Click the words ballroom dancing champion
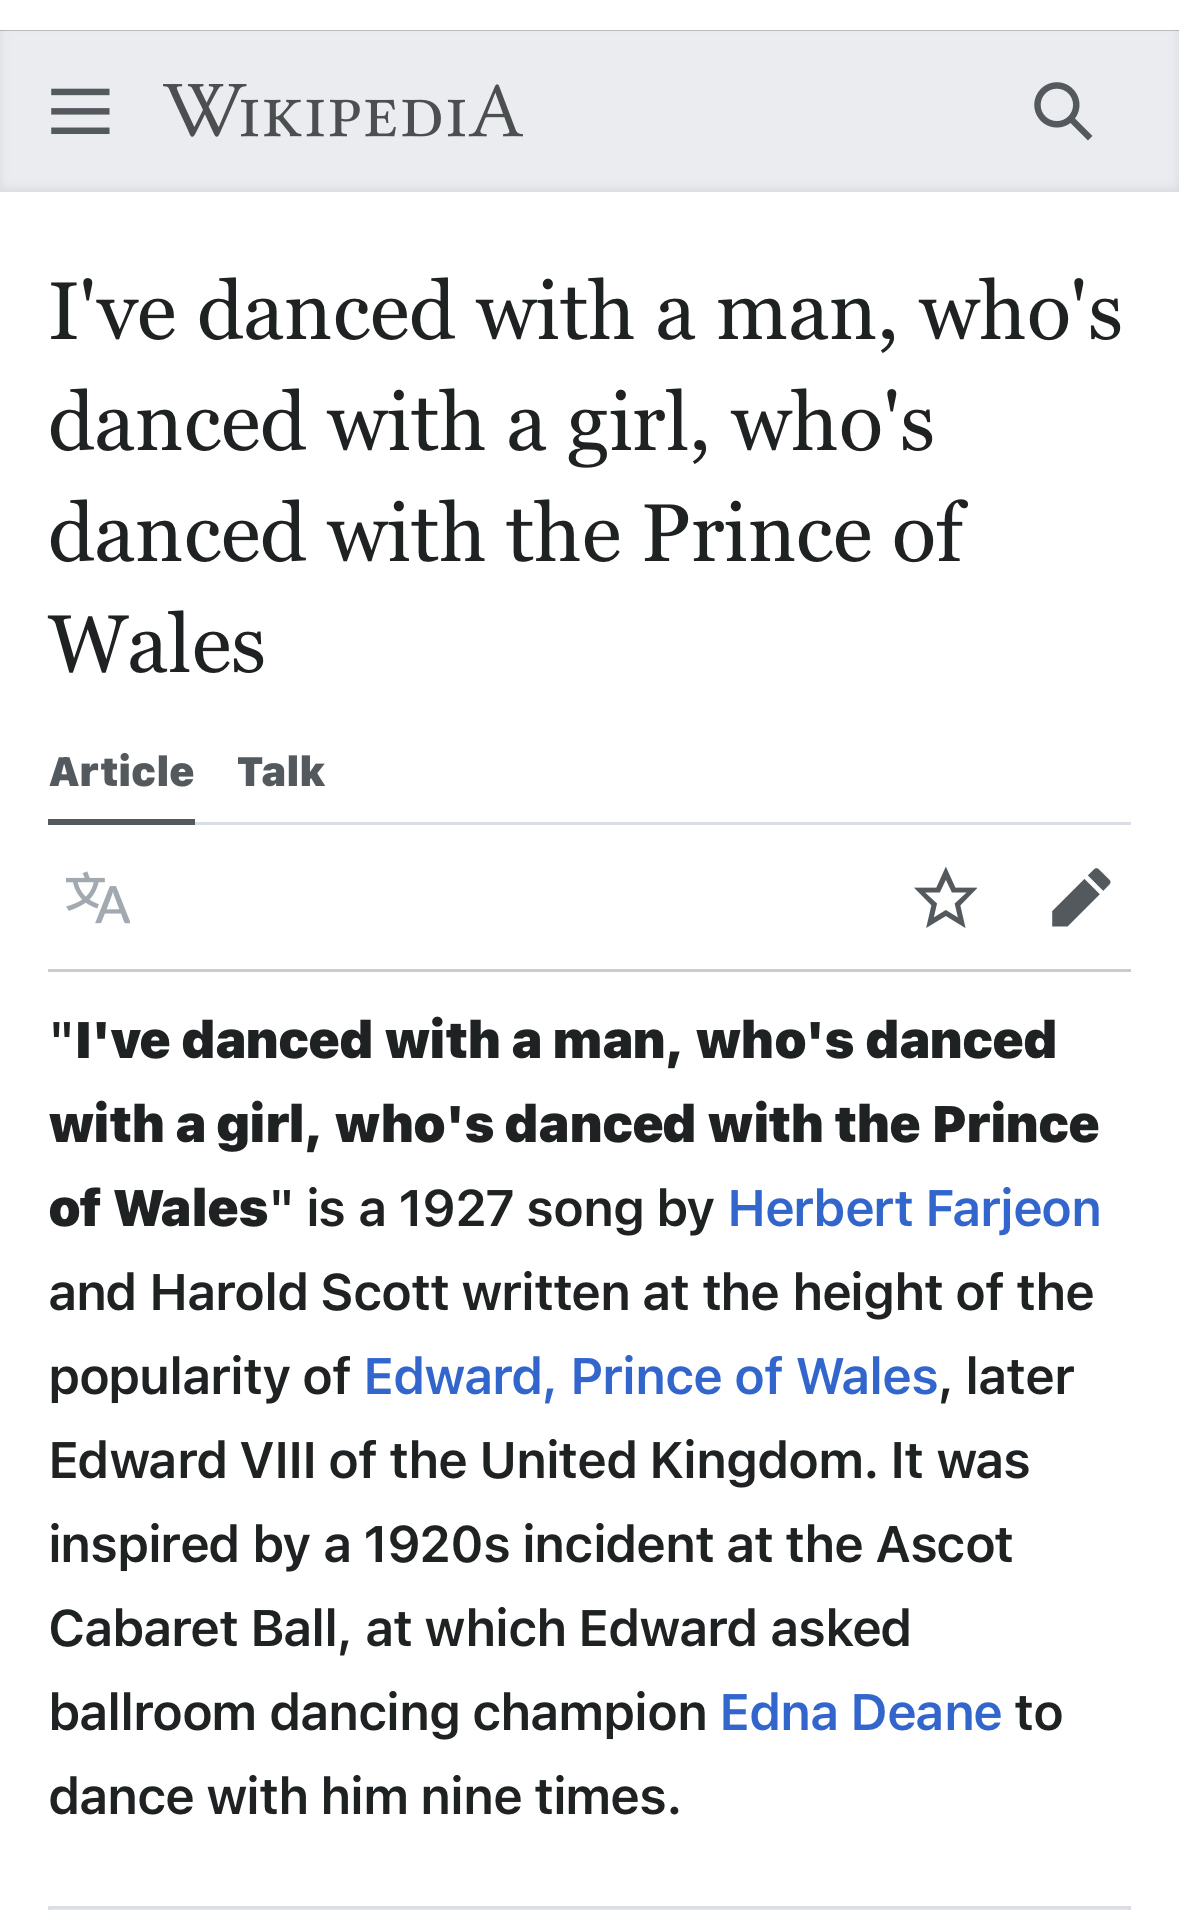The image size is (1179, 1910). click(378, 1712)
